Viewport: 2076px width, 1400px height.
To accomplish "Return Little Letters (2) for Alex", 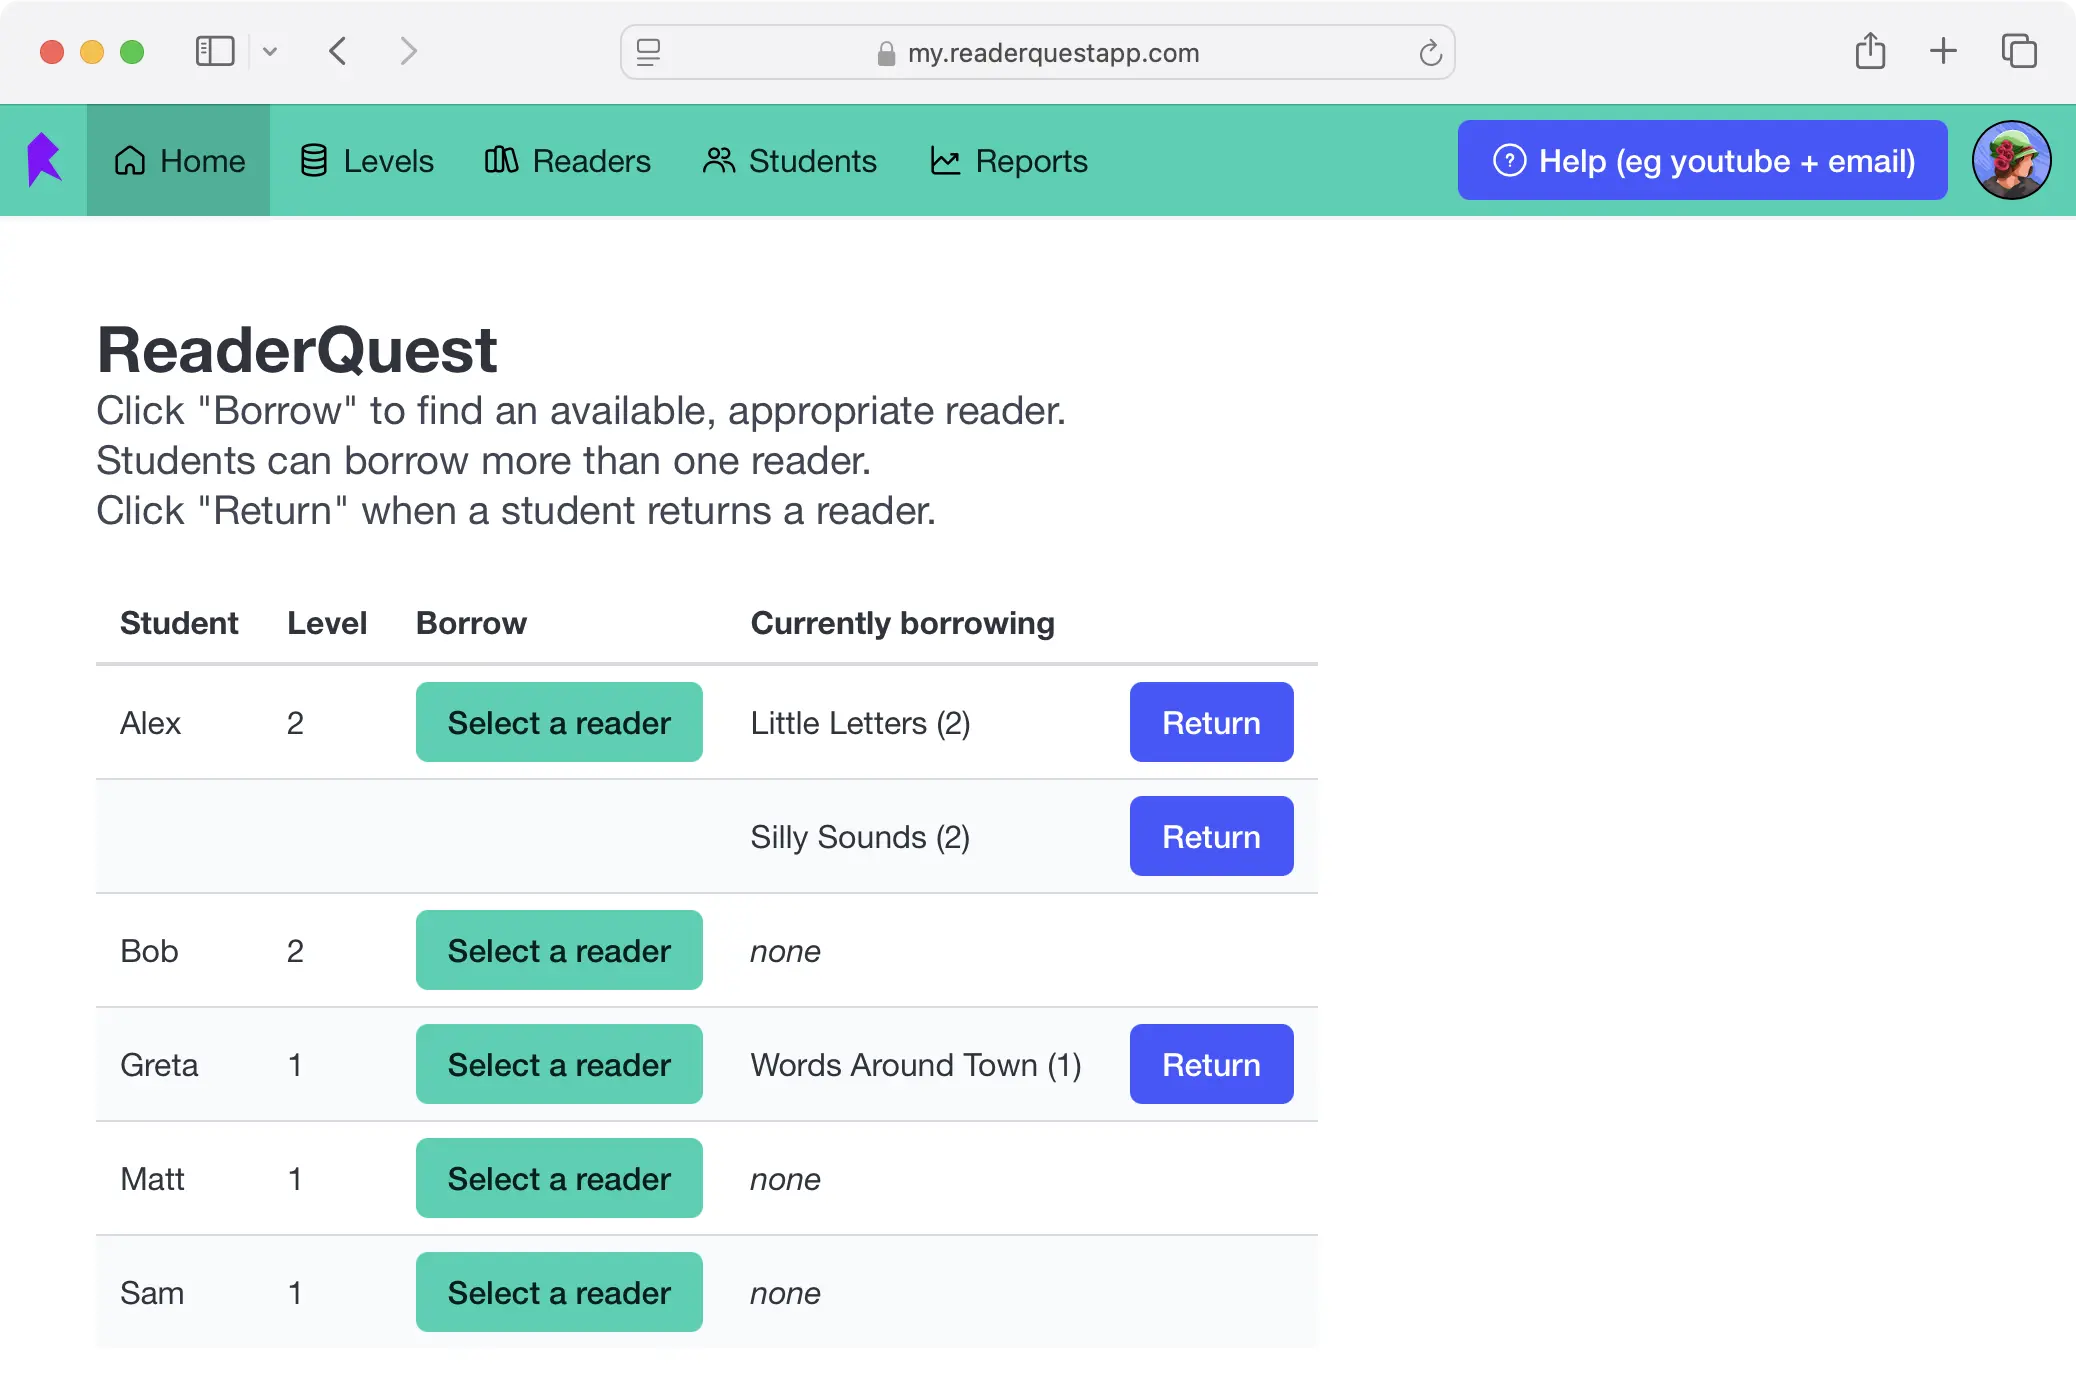I will point(1211,722).
